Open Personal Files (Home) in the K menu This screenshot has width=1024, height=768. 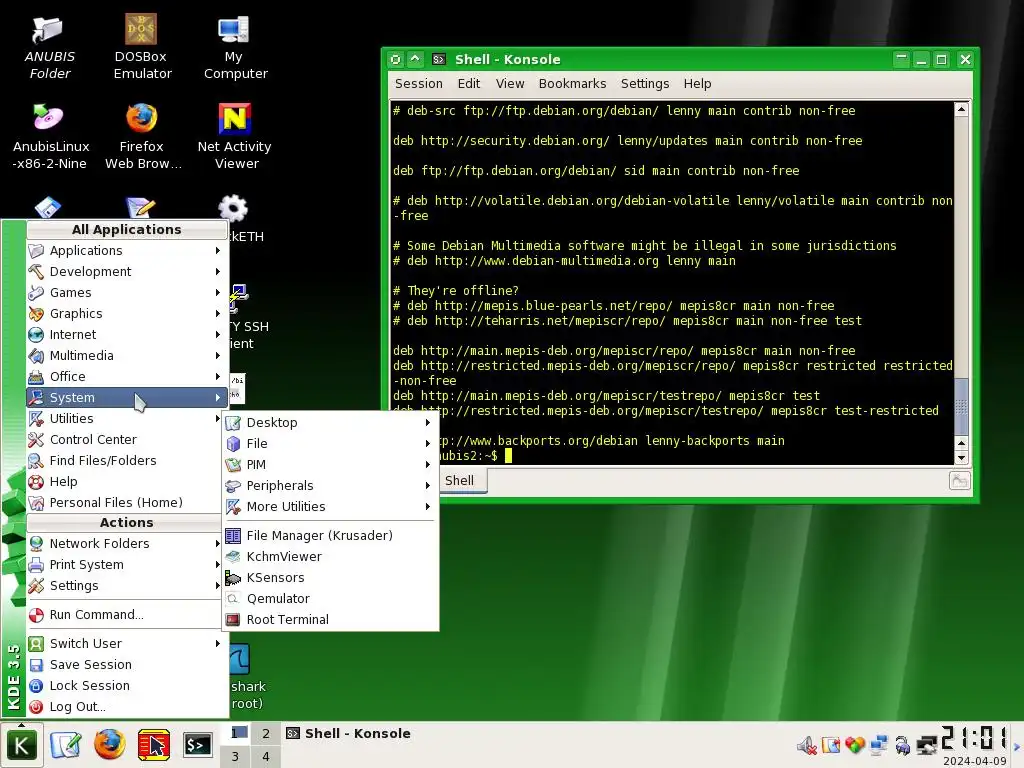click(x=126, y=502)
